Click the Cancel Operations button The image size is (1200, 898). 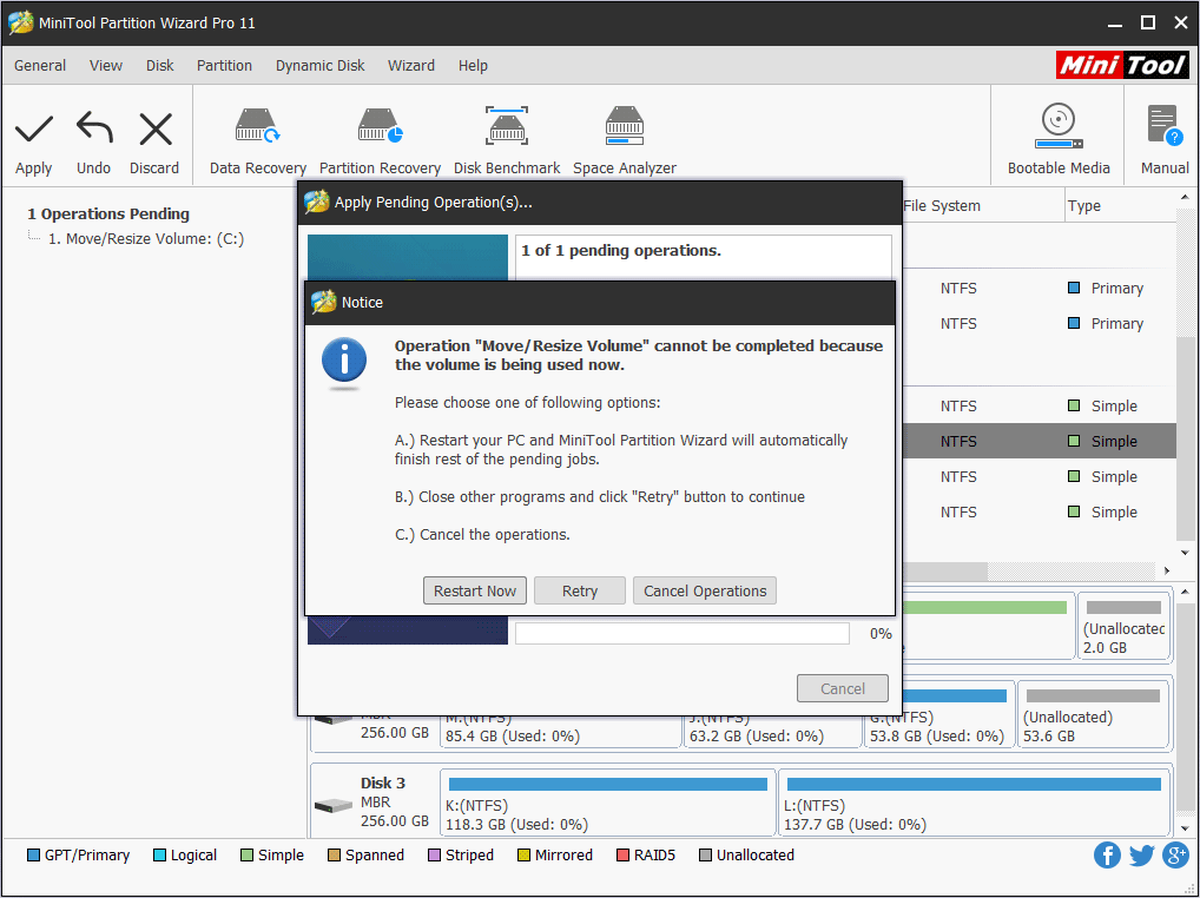[x=705, y=591]
